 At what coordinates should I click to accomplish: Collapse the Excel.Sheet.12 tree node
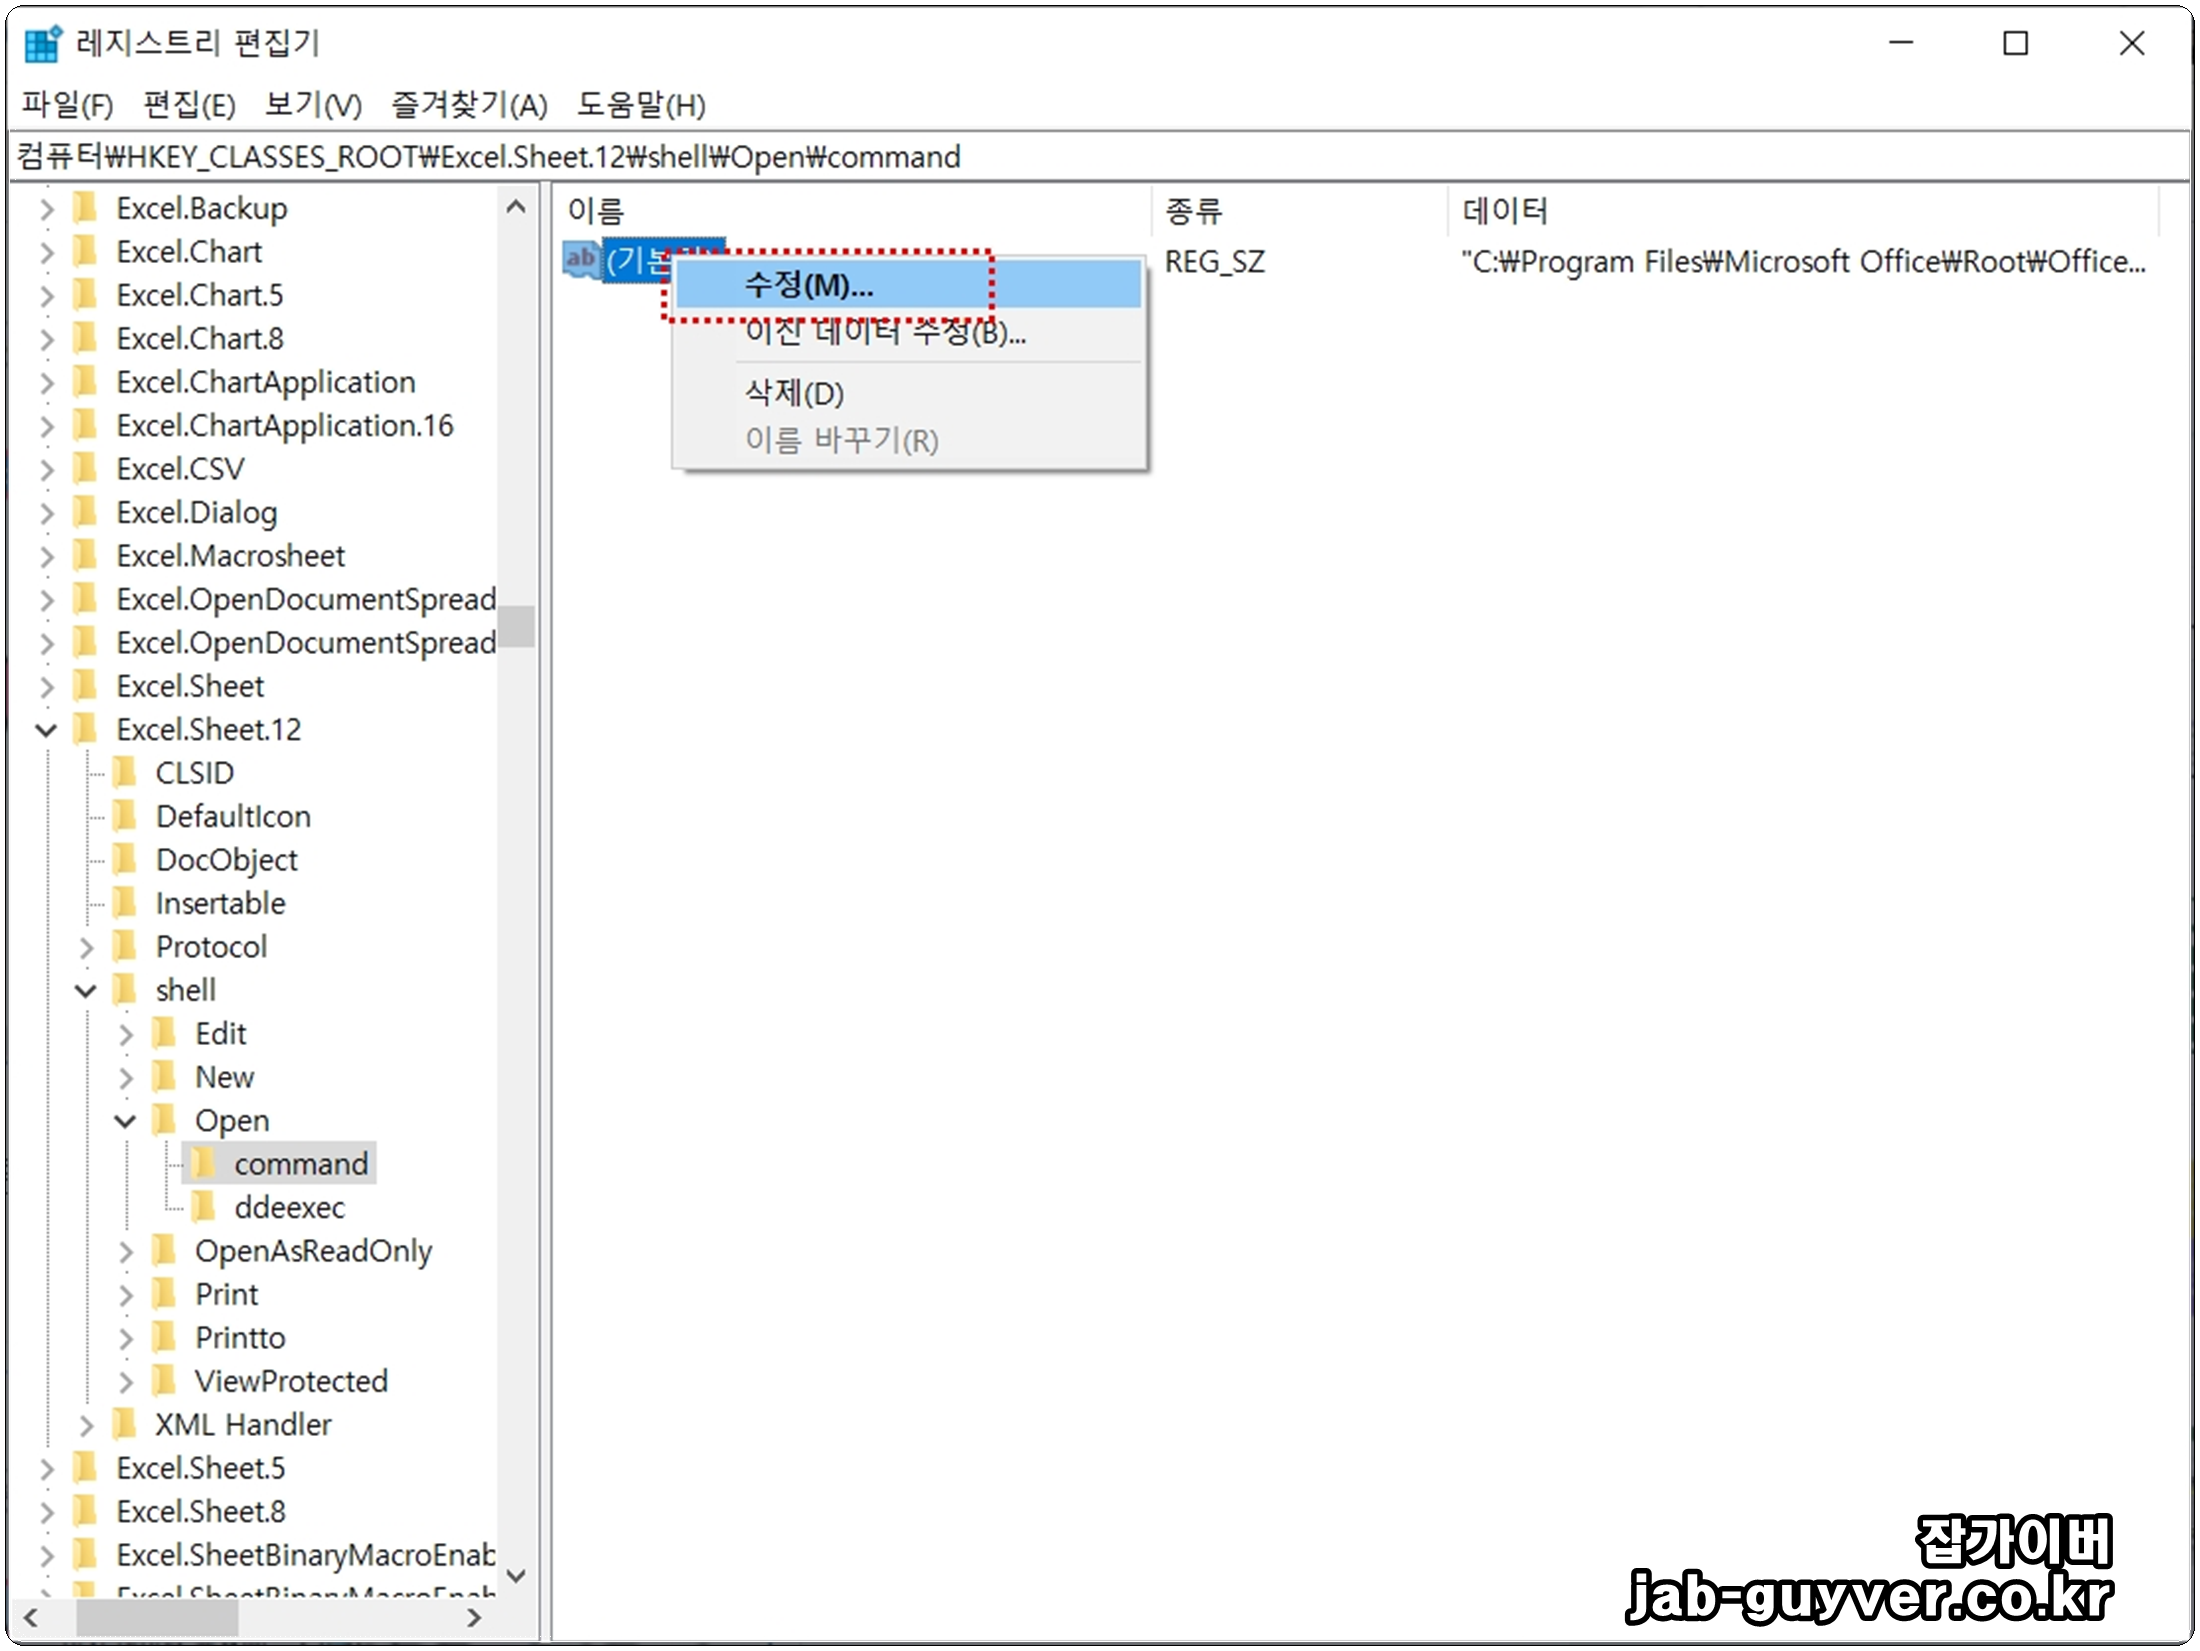[x=46, y=730]
